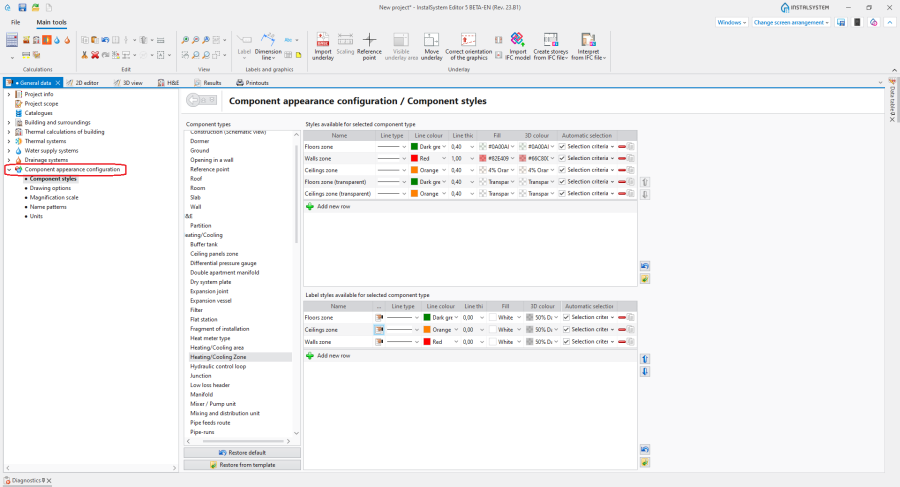Screen dimensions: 900x487
Task: Click the move up arrow beside styles table
Action: tap(645, 182)
